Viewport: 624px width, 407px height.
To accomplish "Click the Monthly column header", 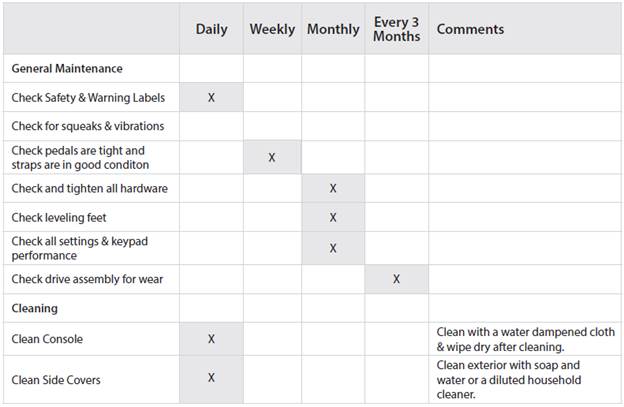I will point(333,29).
